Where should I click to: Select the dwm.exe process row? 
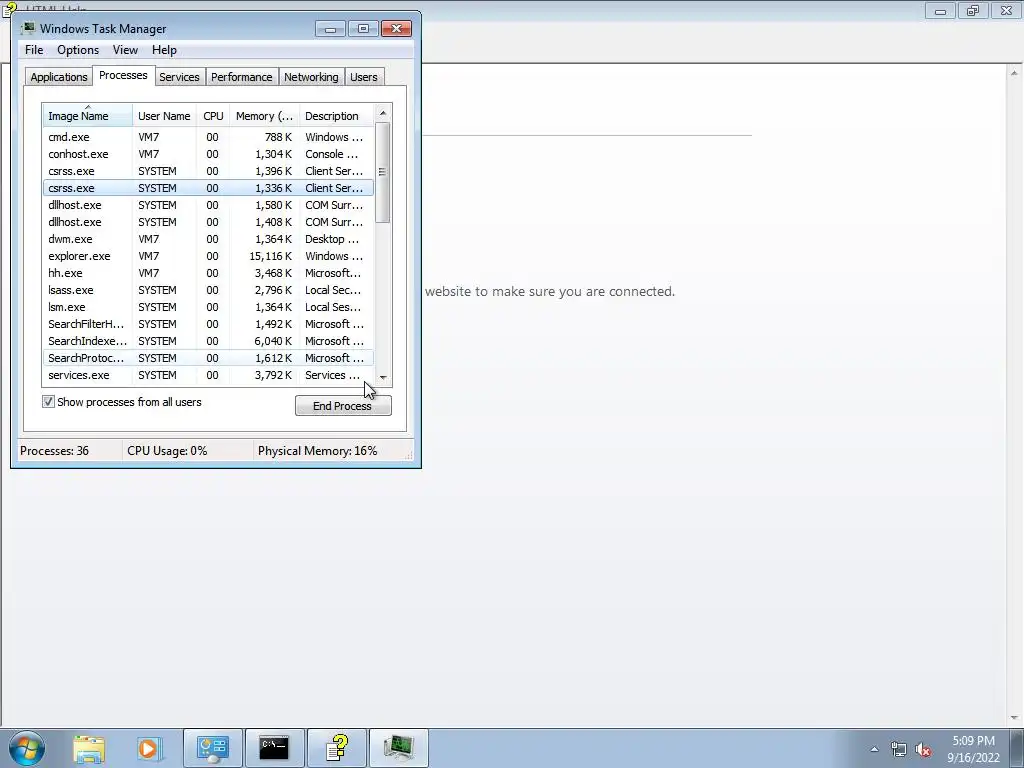[208, 239]
